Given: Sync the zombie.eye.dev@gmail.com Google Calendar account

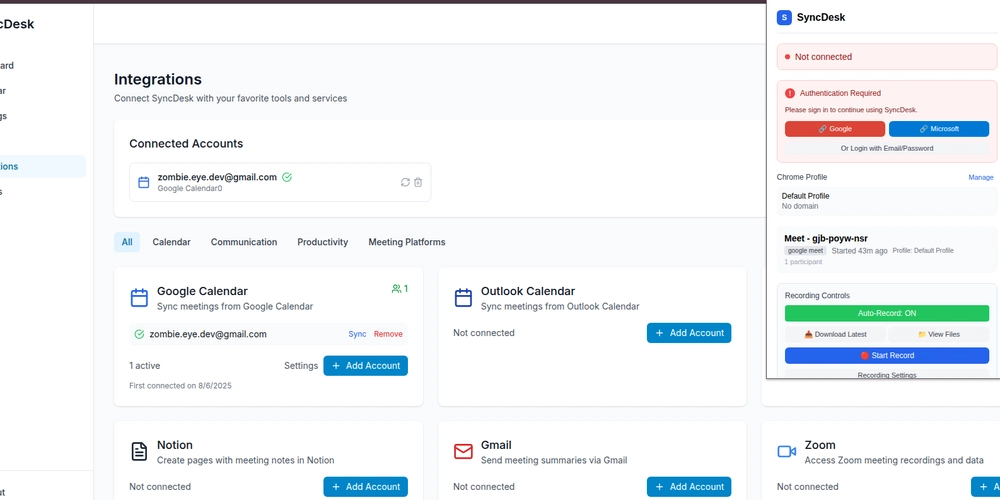Looking at the screenshot, I should click(x=357, y=334).
